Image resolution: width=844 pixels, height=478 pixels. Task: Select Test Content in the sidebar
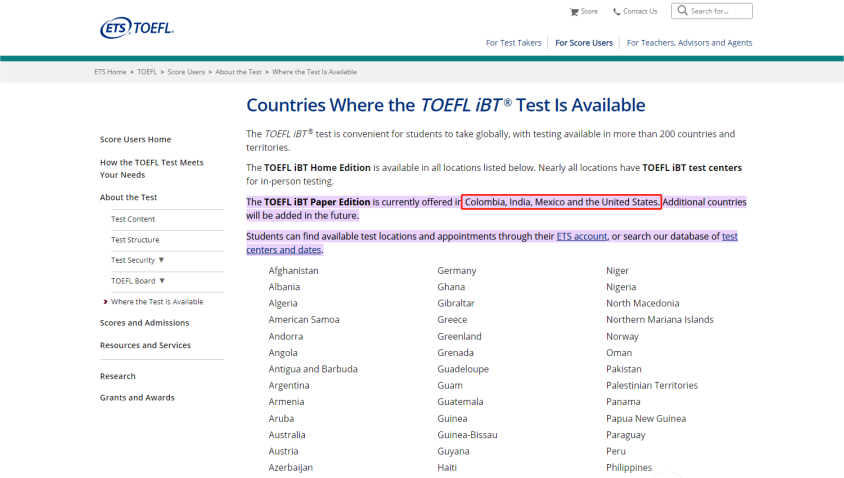(x=133, y=219)
